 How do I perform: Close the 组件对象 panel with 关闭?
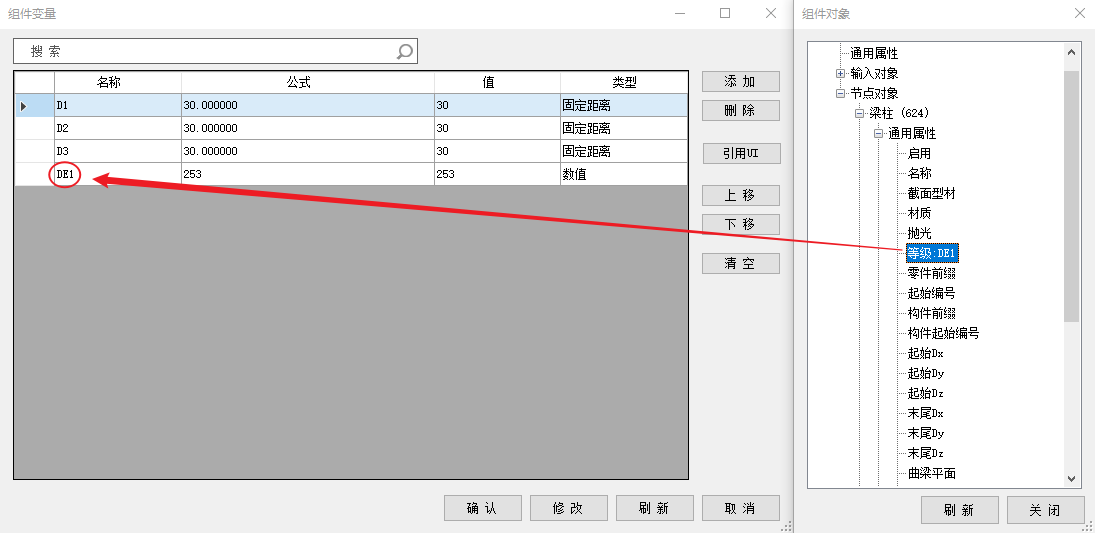click(x=1045, y=510)
